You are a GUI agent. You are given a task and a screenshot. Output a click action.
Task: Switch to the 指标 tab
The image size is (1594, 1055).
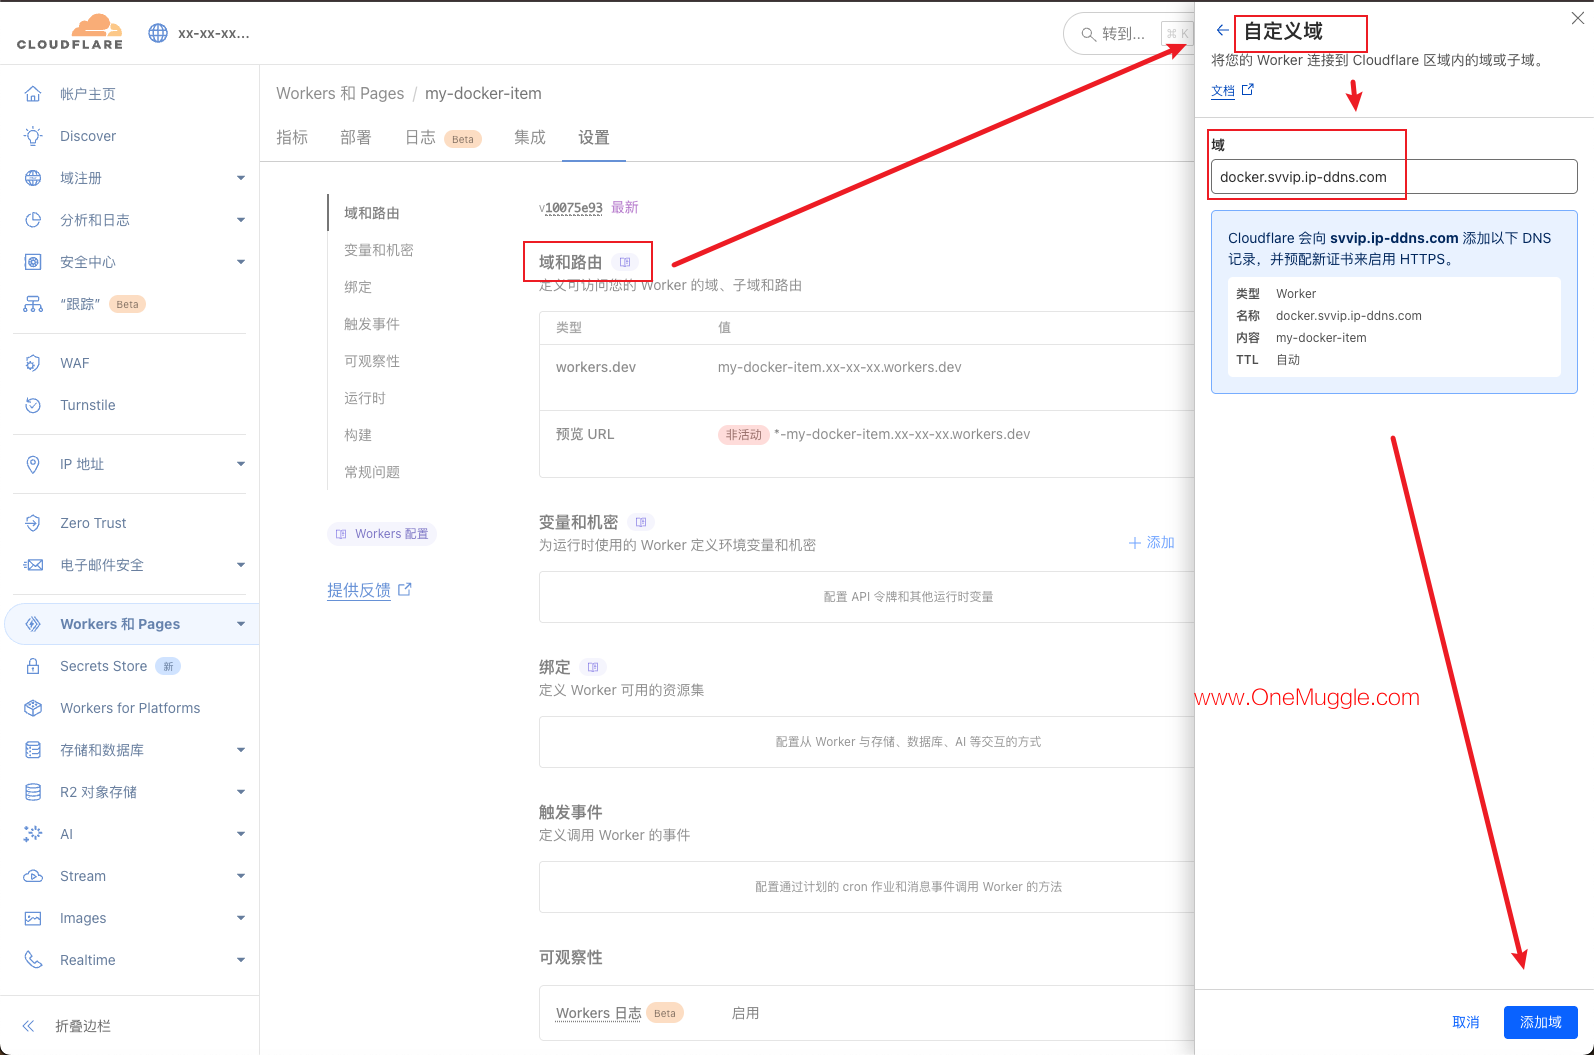coord(292,138)
